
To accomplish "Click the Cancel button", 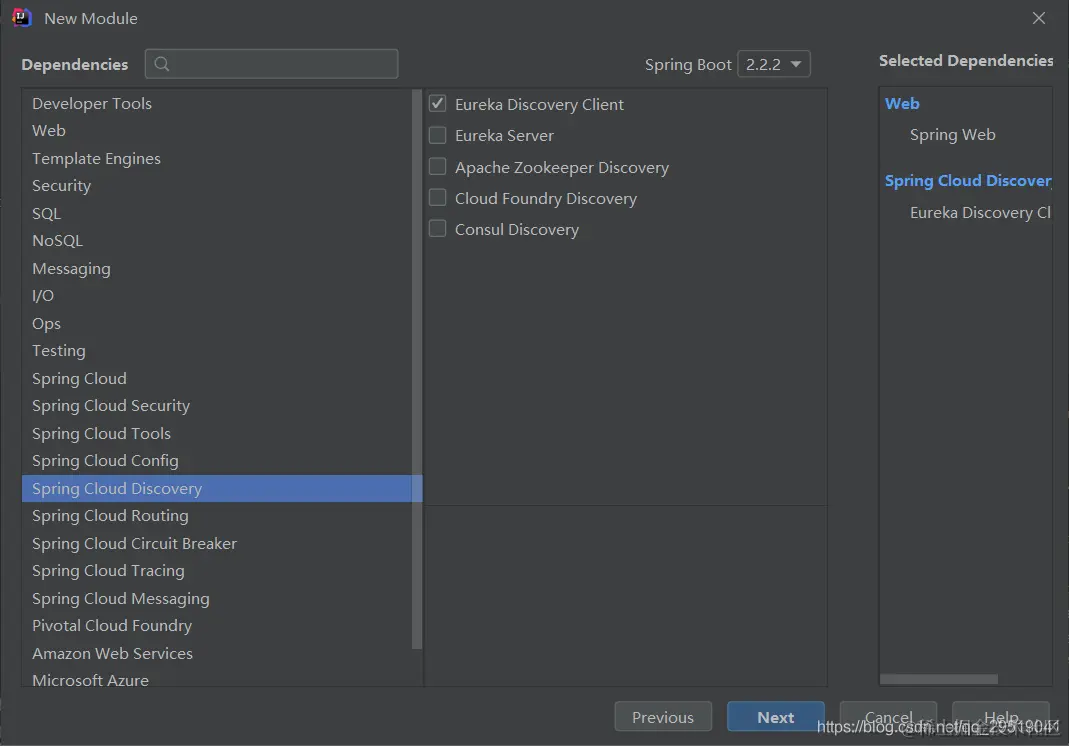I will pos(888,717).
